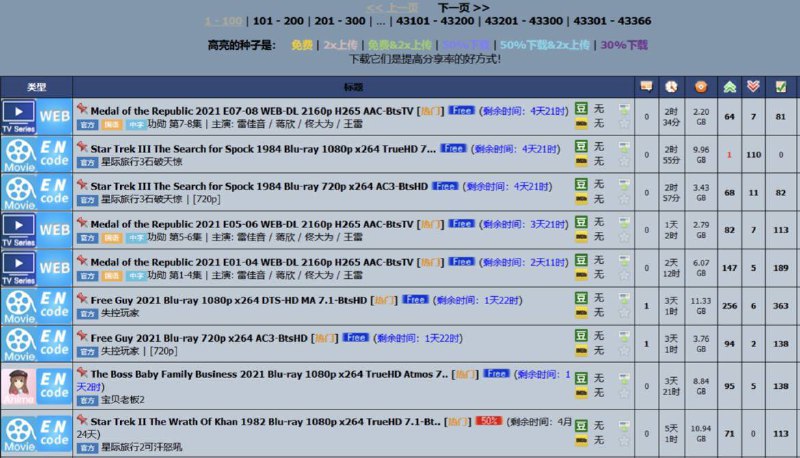
Task: Bookmark Star Trek III 1080p with the star
Action: point(624,161)
